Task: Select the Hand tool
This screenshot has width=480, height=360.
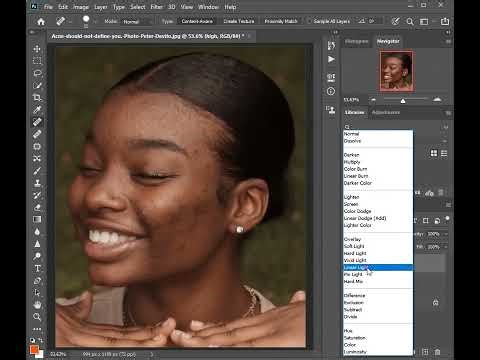Action: pyautogui.click(x=37, y=305)
